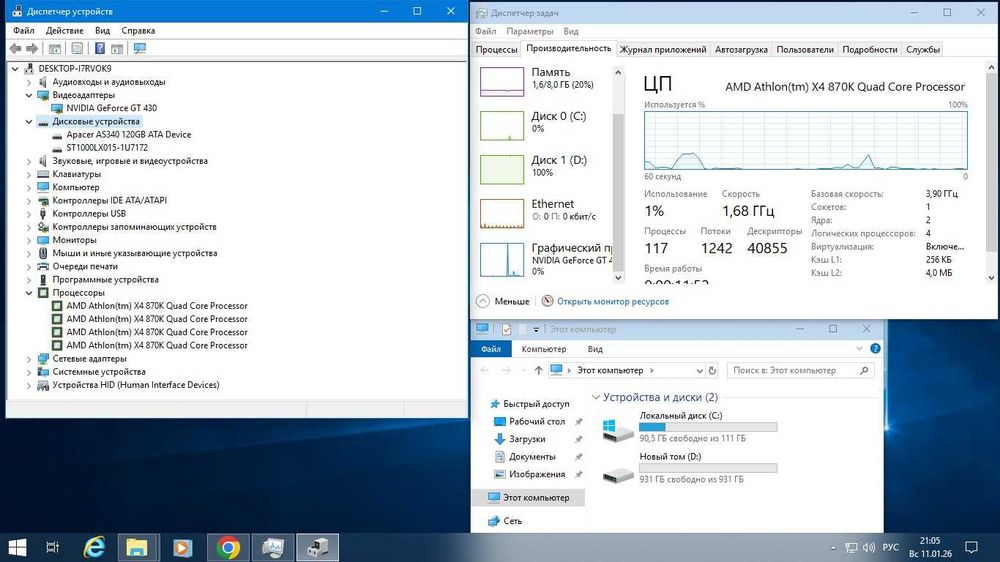The height and width of the screenshot is (562, 1000).
Task: Expand Системные устройства node
Action: pyautogui.click(x=29, y=372)
